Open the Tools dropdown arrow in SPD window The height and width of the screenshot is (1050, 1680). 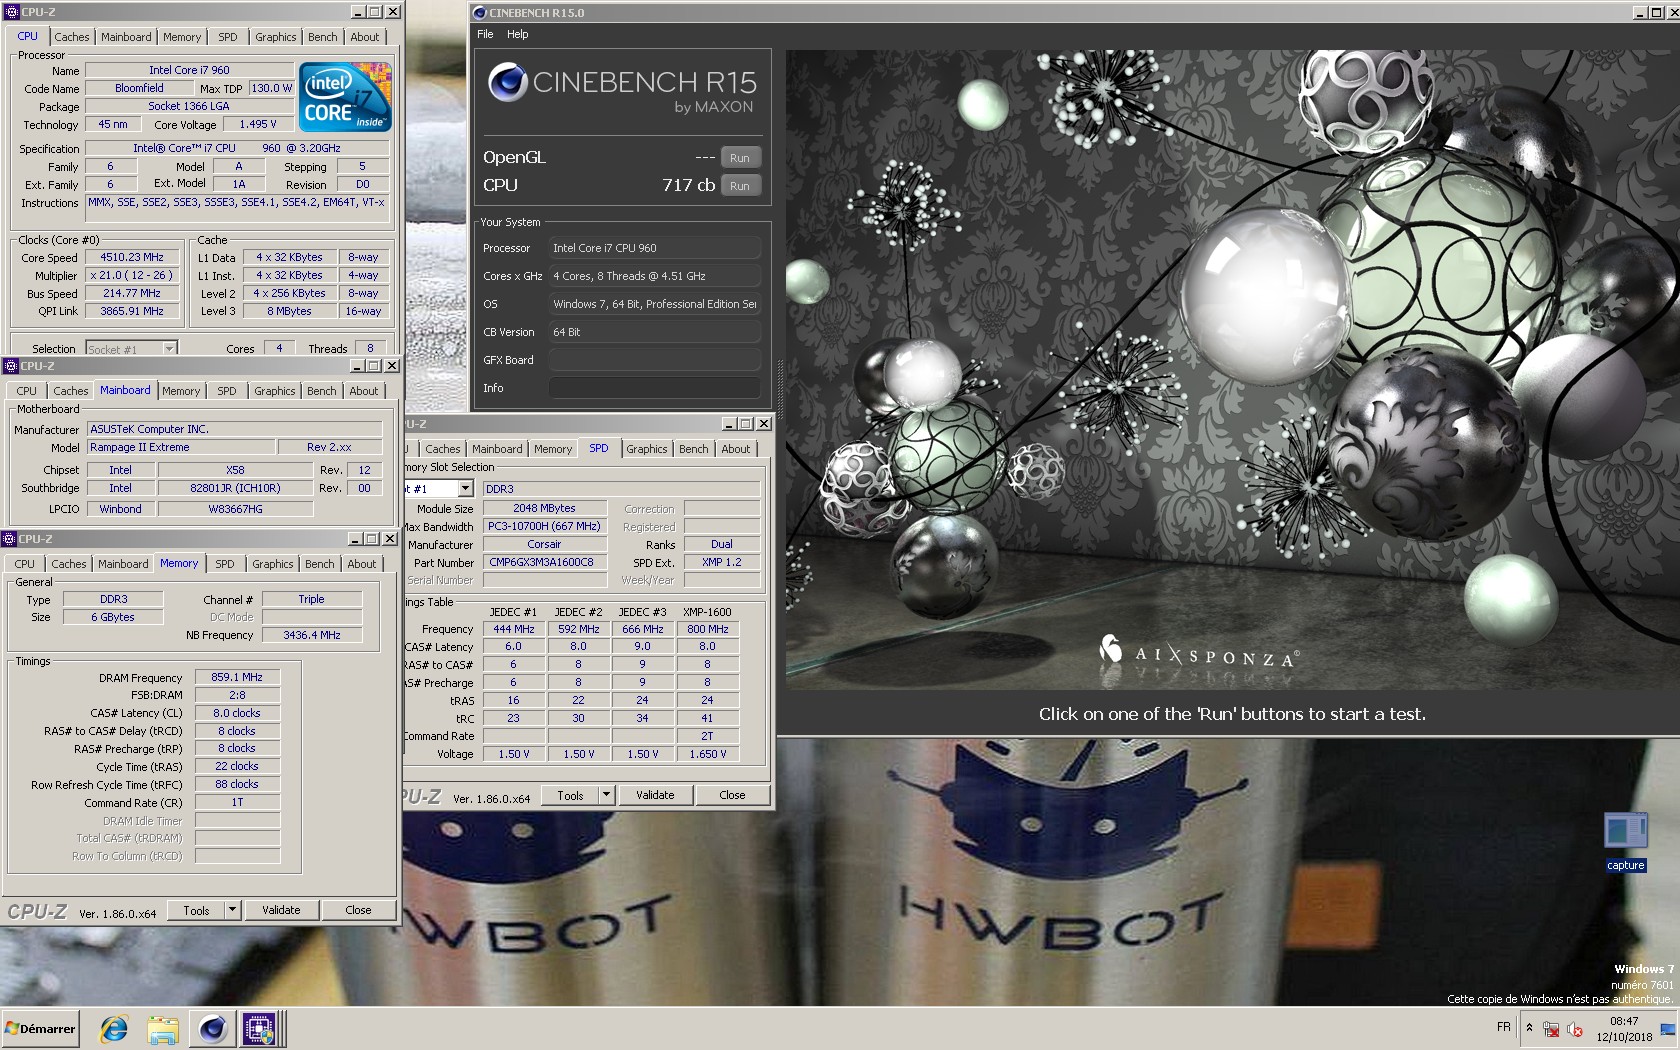605,795
